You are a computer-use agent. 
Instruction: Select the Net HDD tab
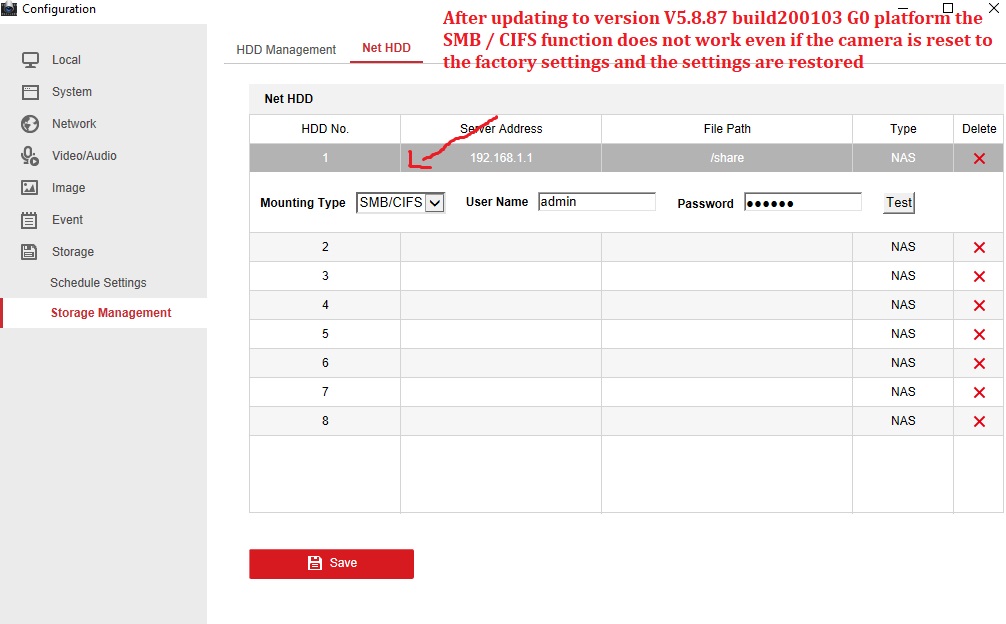coord(386,48)
